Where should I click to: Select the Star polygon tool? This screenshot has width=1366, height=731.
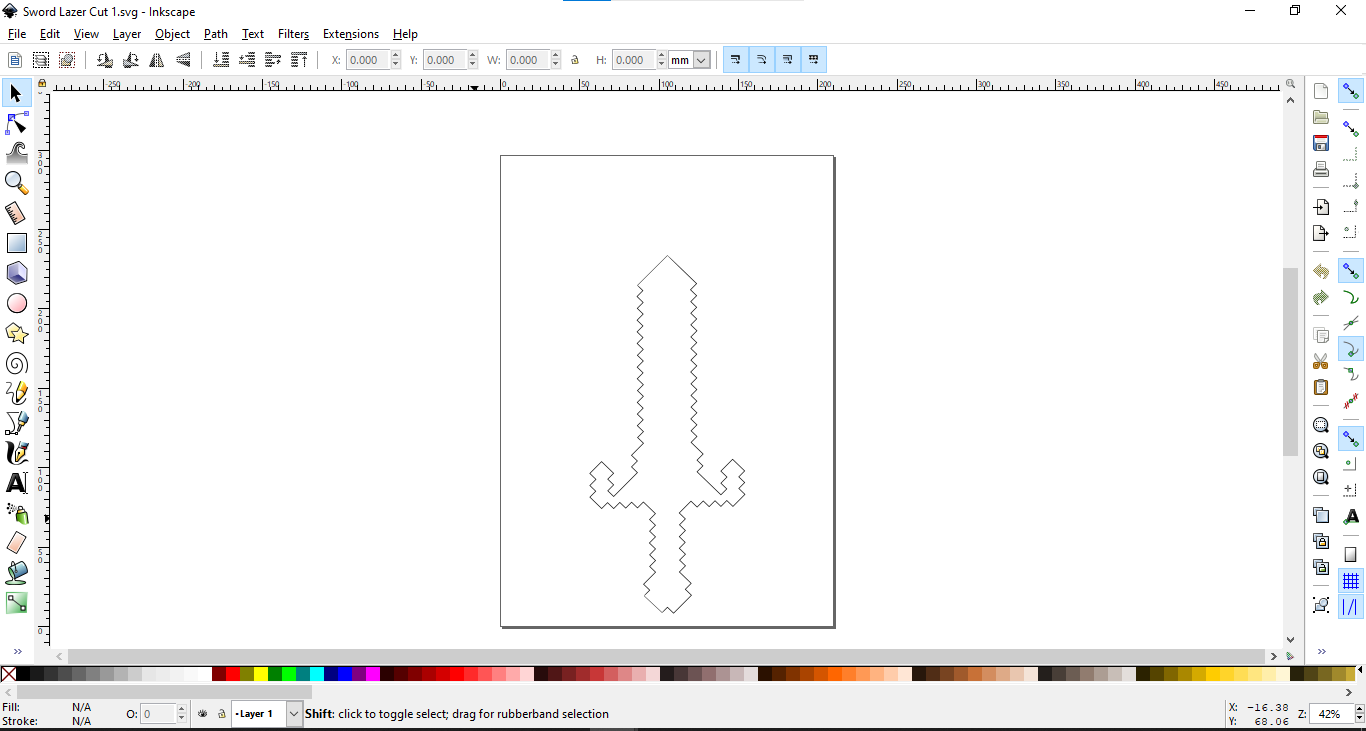[16, 333]
